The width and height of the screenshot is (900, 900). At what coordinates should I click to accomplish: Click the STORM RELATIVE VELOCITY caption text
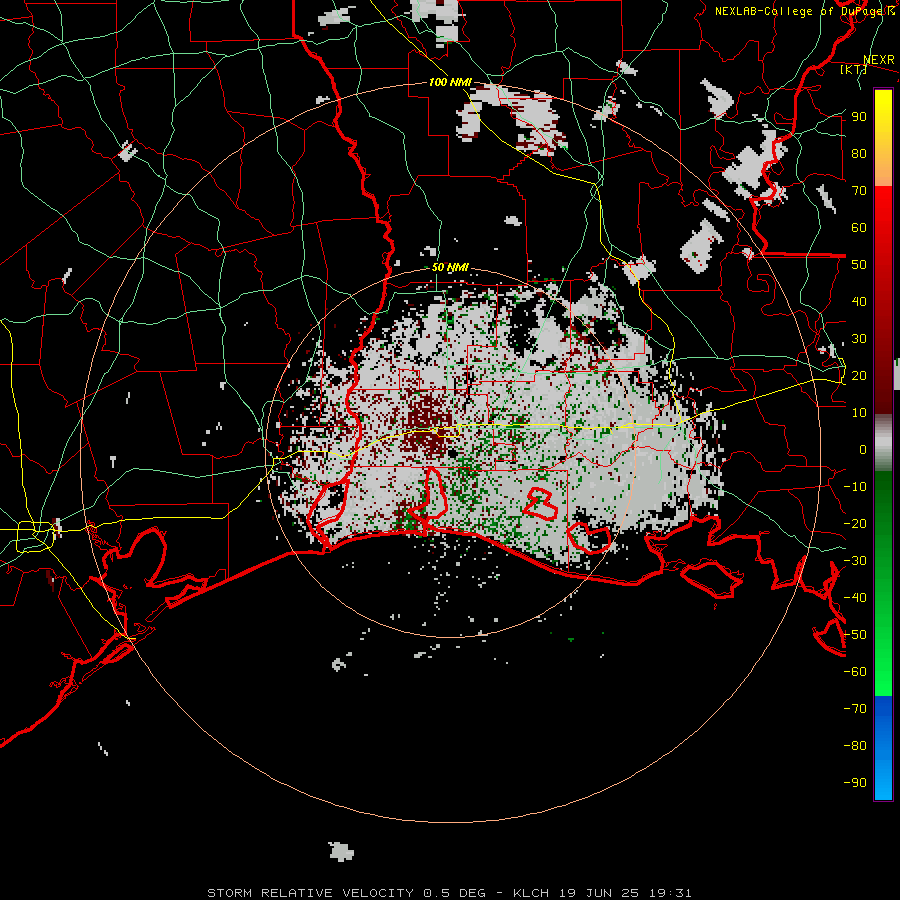point(311,893)
